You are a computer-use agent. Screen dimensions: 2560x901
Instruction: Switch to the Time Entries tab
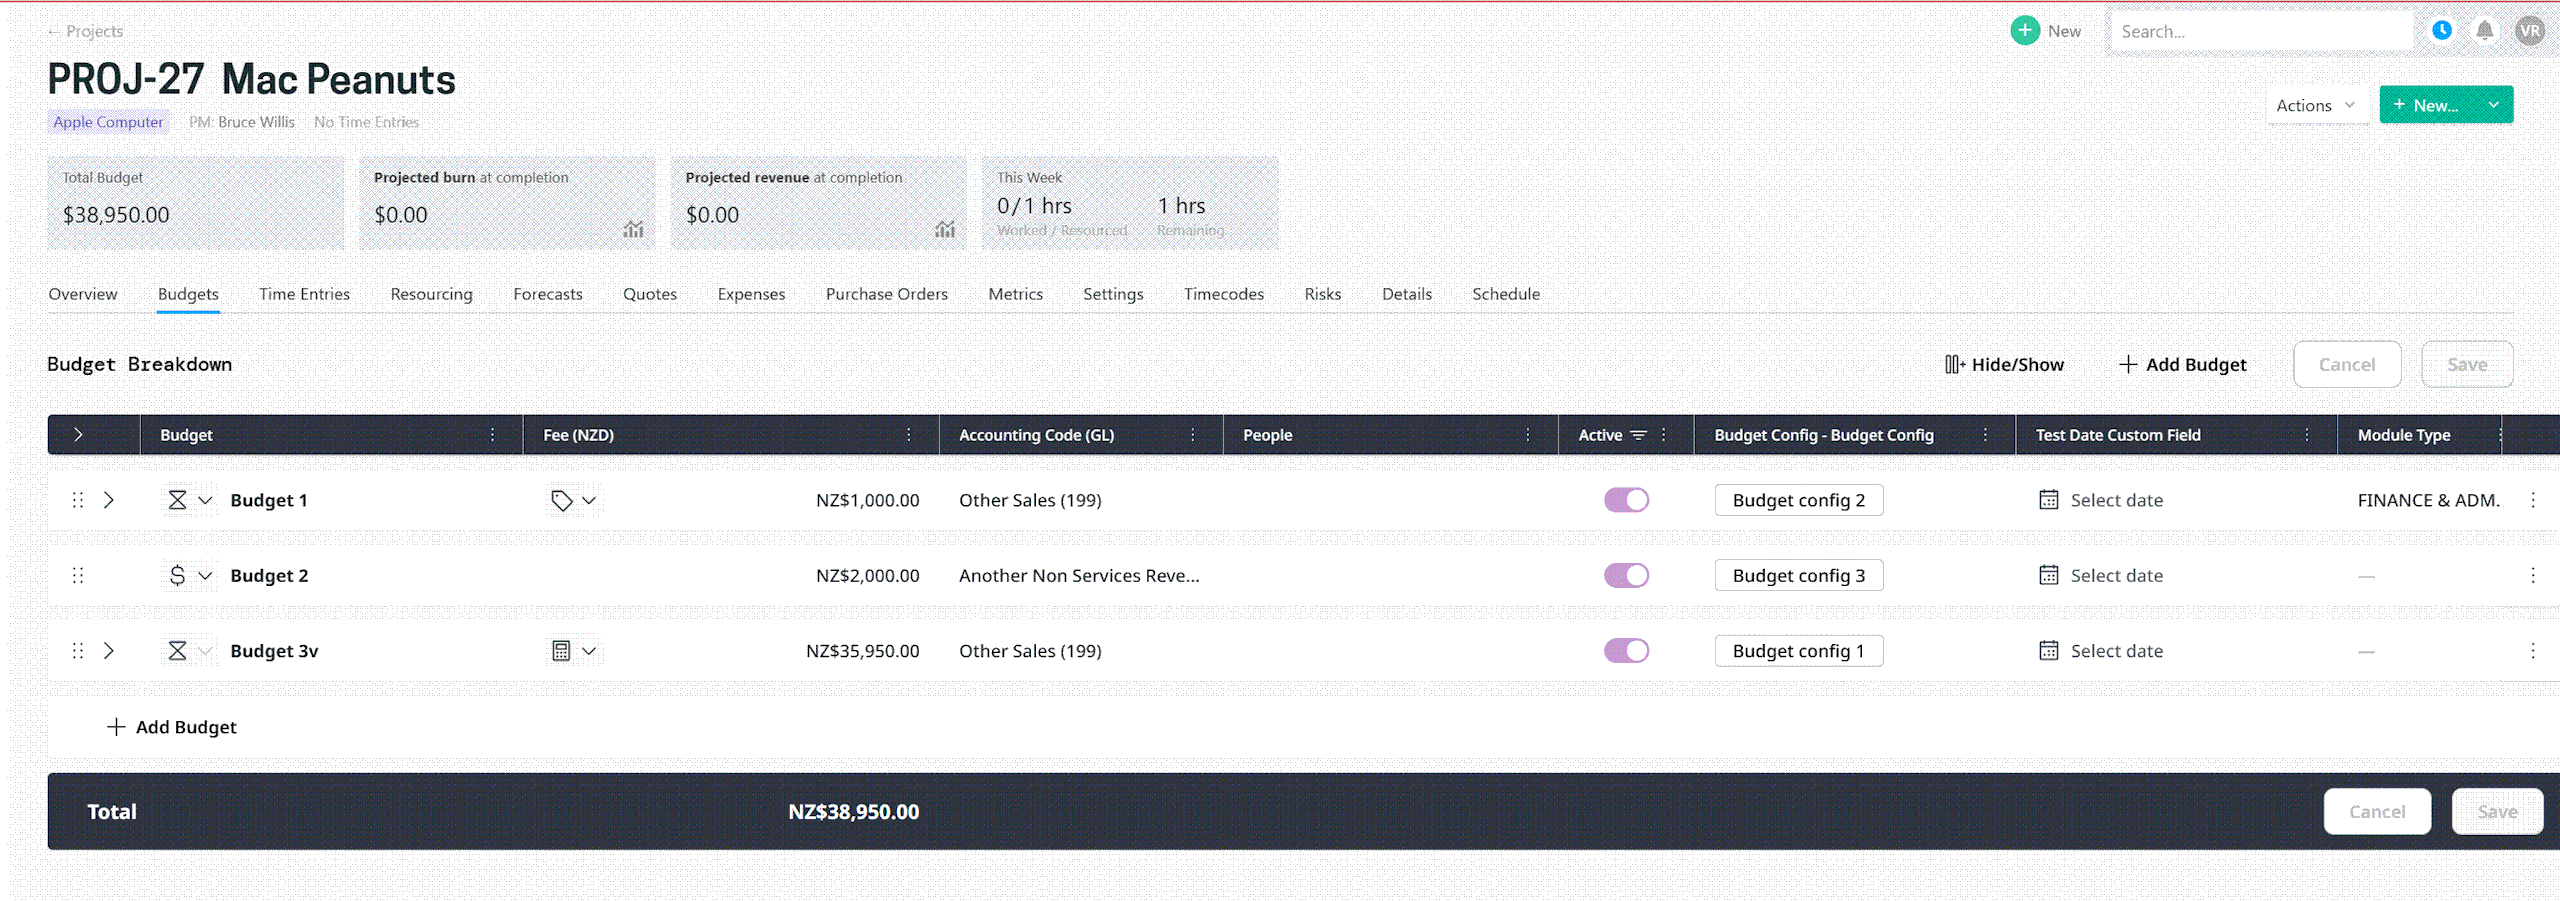tap(304, 294)
